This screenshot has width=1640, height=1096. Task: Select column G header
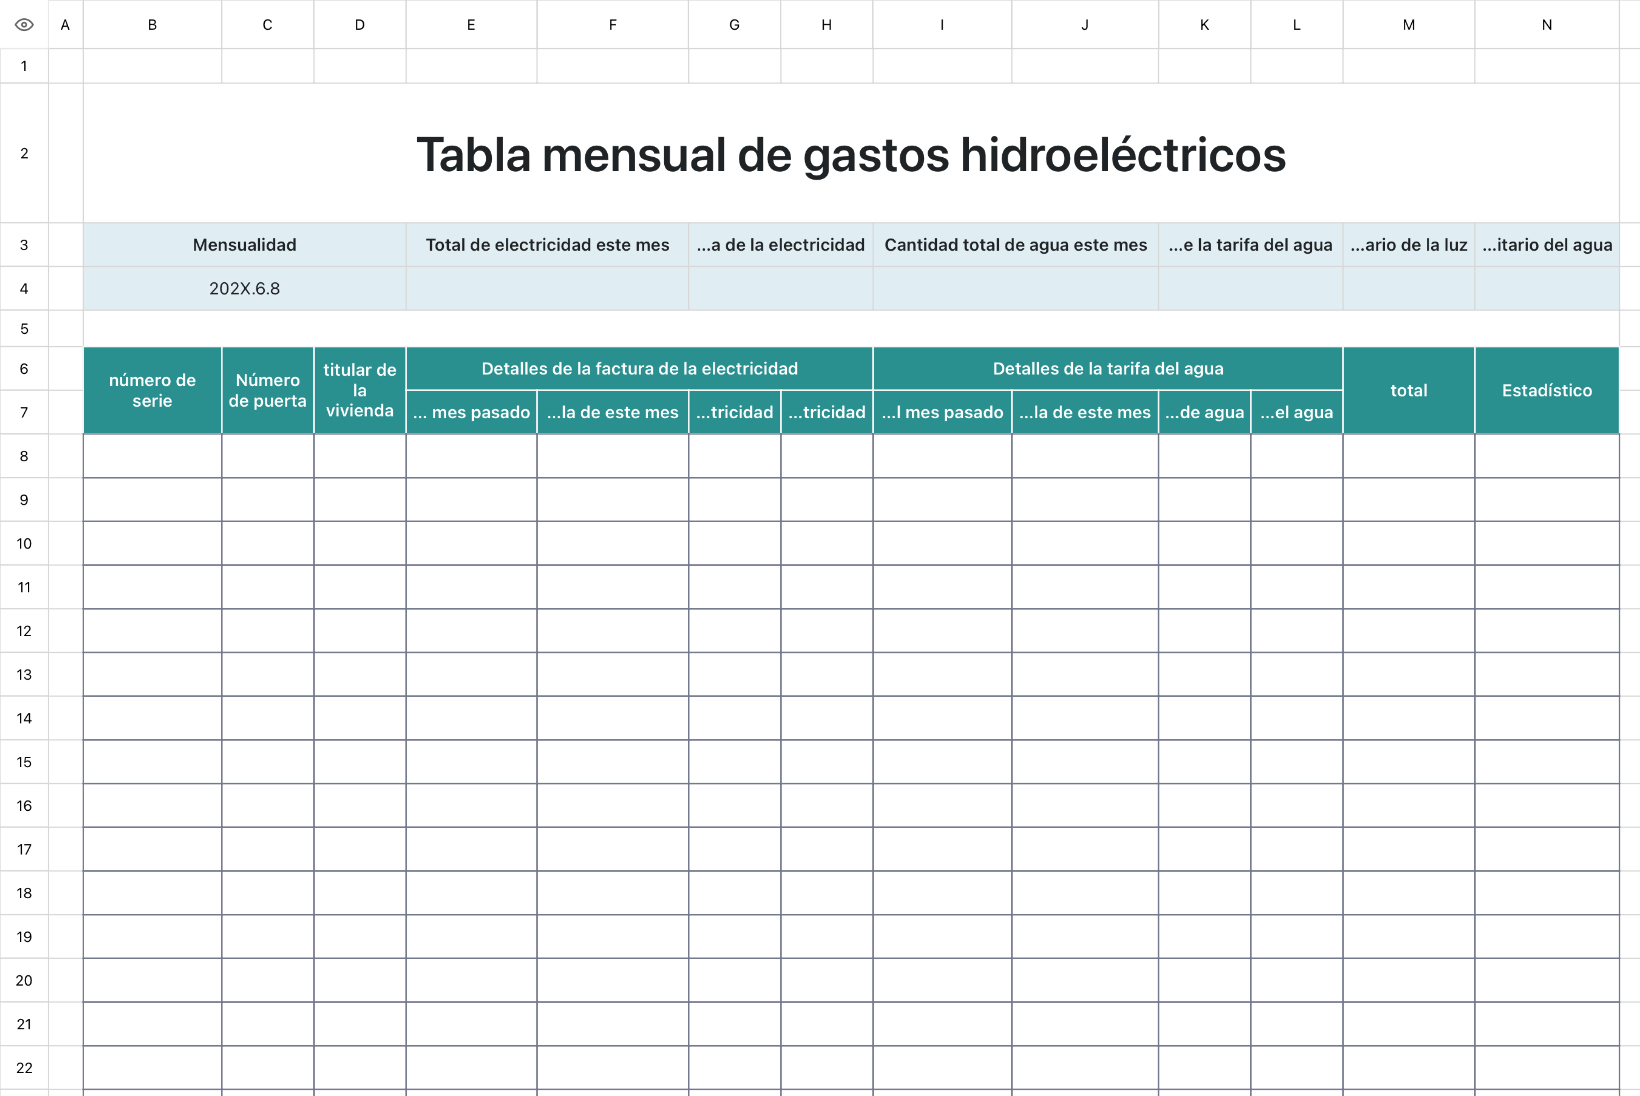click(x=734, y=24)
